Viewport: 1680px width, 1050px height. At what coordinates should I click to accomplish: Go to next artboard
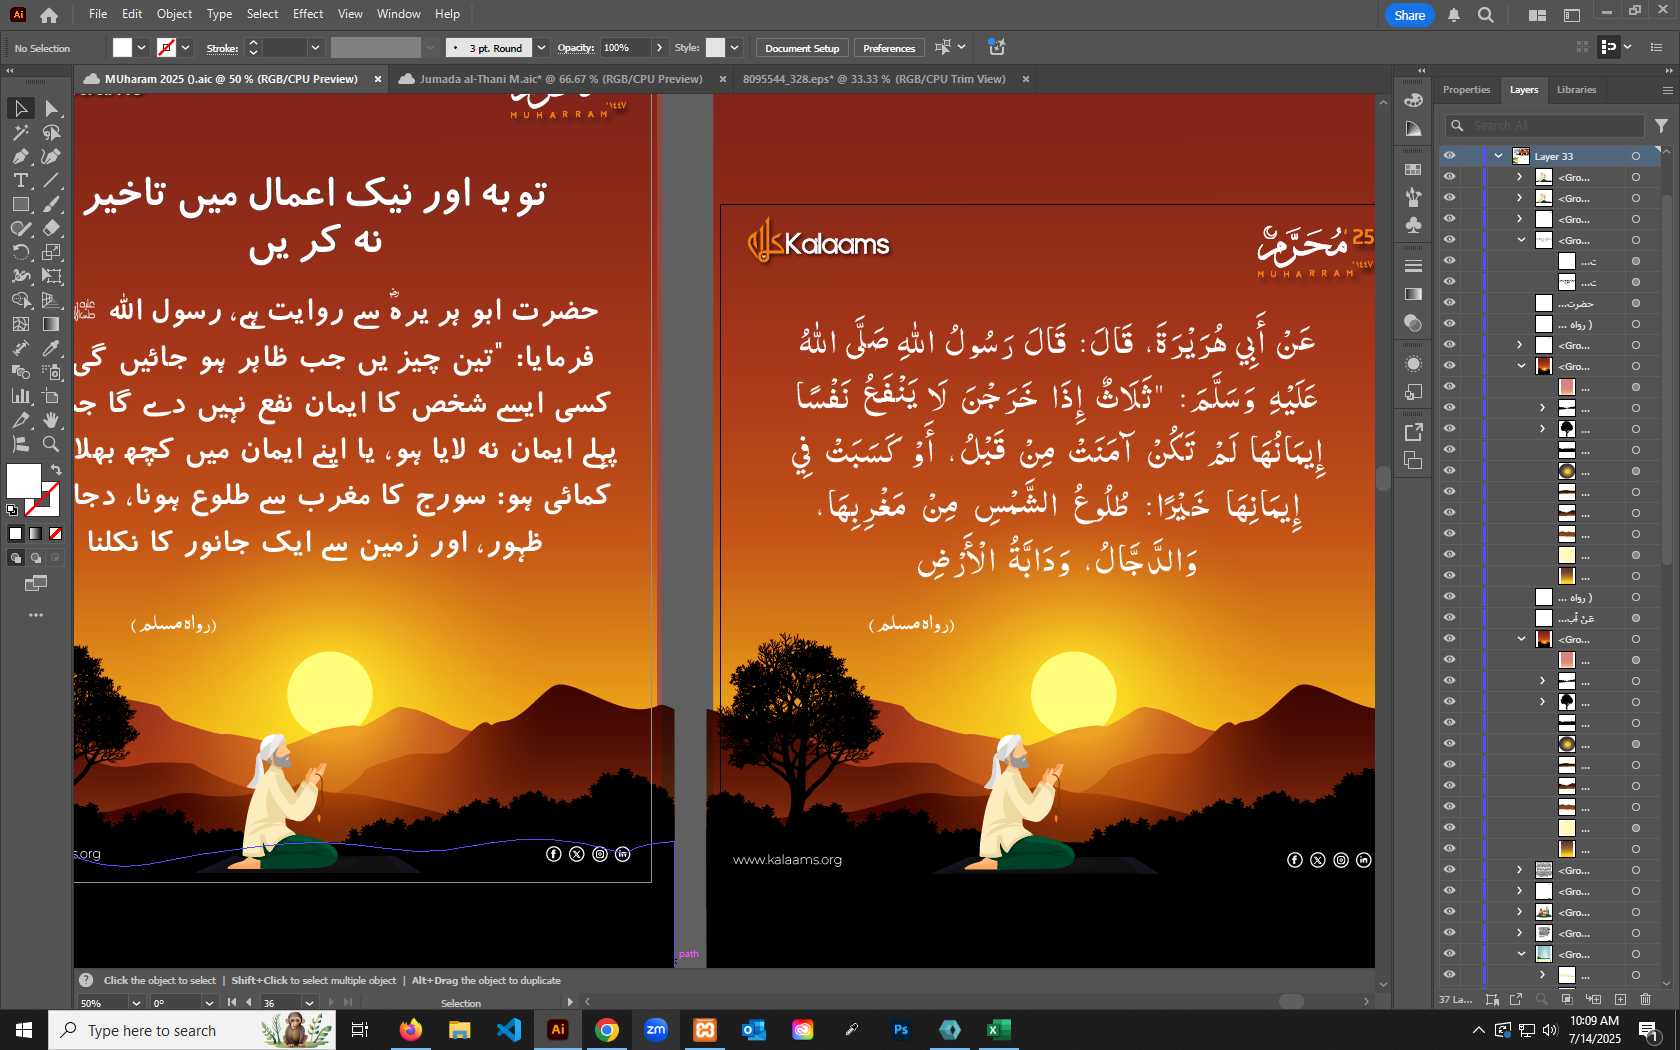click(x=330, y=1003)
